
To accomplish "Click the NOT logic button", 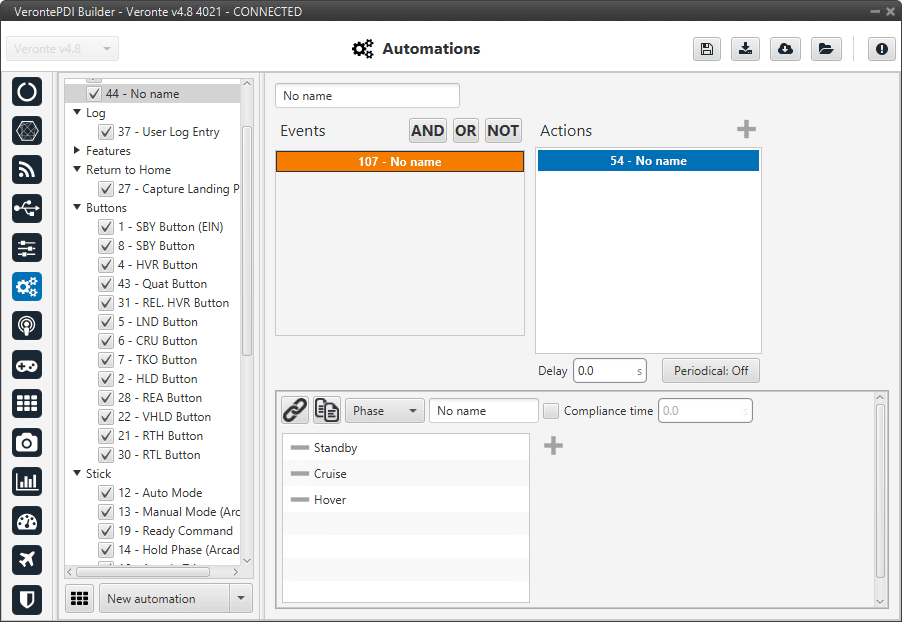I will (x=503, y=131).
